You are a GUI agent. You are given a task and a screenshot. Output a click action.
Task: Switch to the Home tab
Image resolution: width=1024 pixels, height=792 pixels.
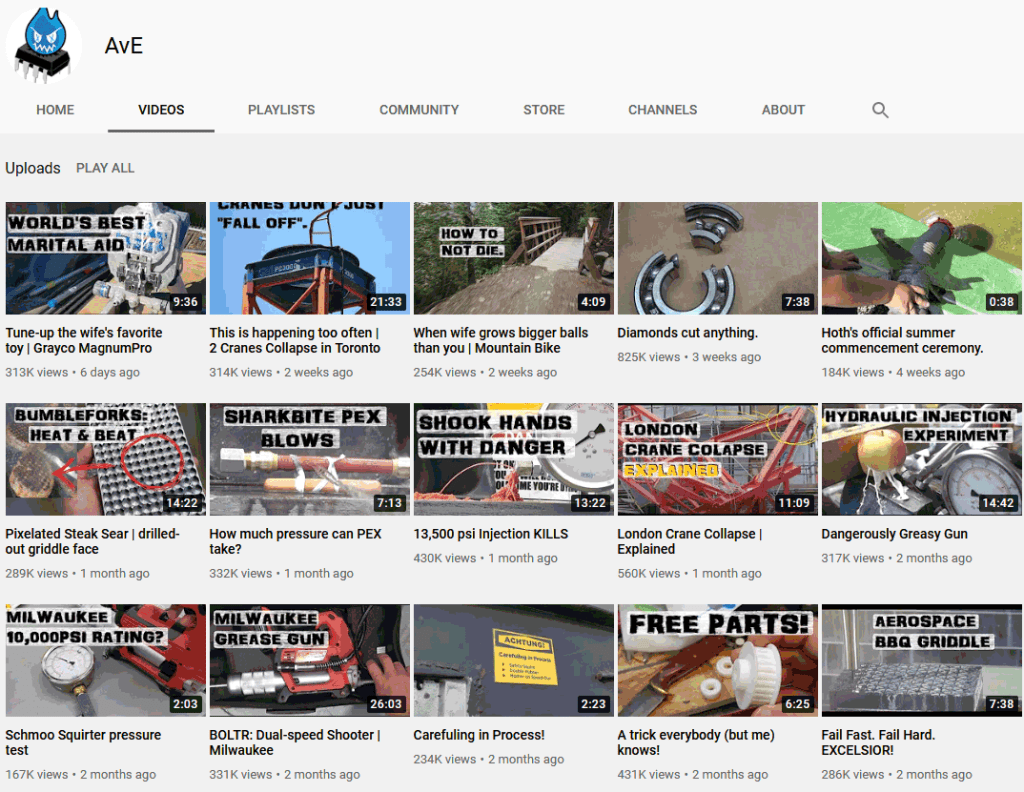[x=55, y=110]
